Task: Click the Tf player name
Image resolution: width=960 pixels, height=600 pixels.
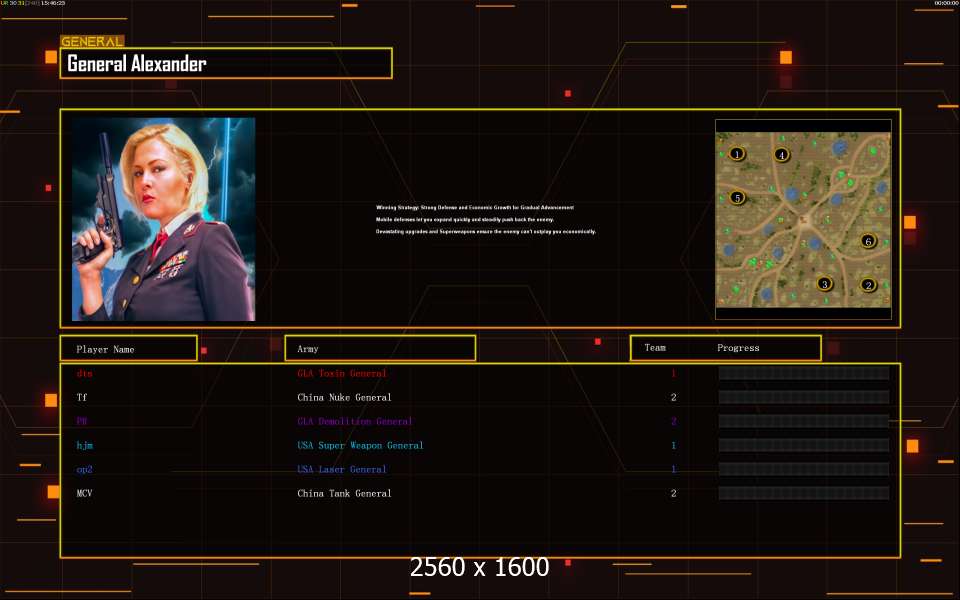Action: pyautogui.click(x=82, y=397)
